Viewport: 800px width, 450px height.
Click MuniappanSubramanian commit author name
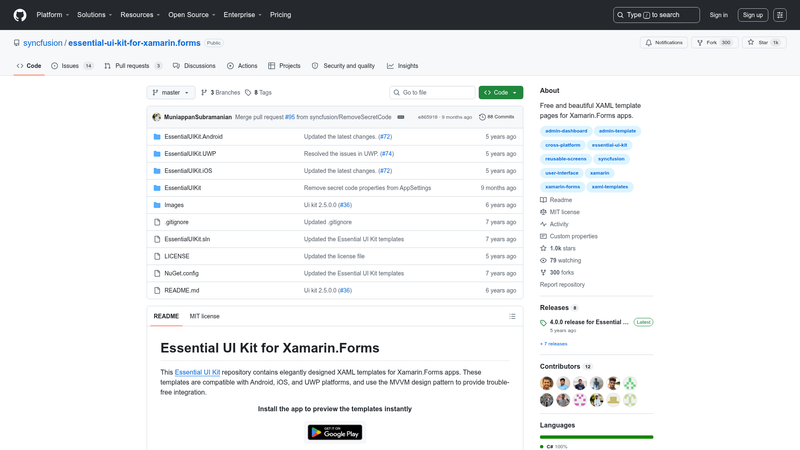point(198,117)
